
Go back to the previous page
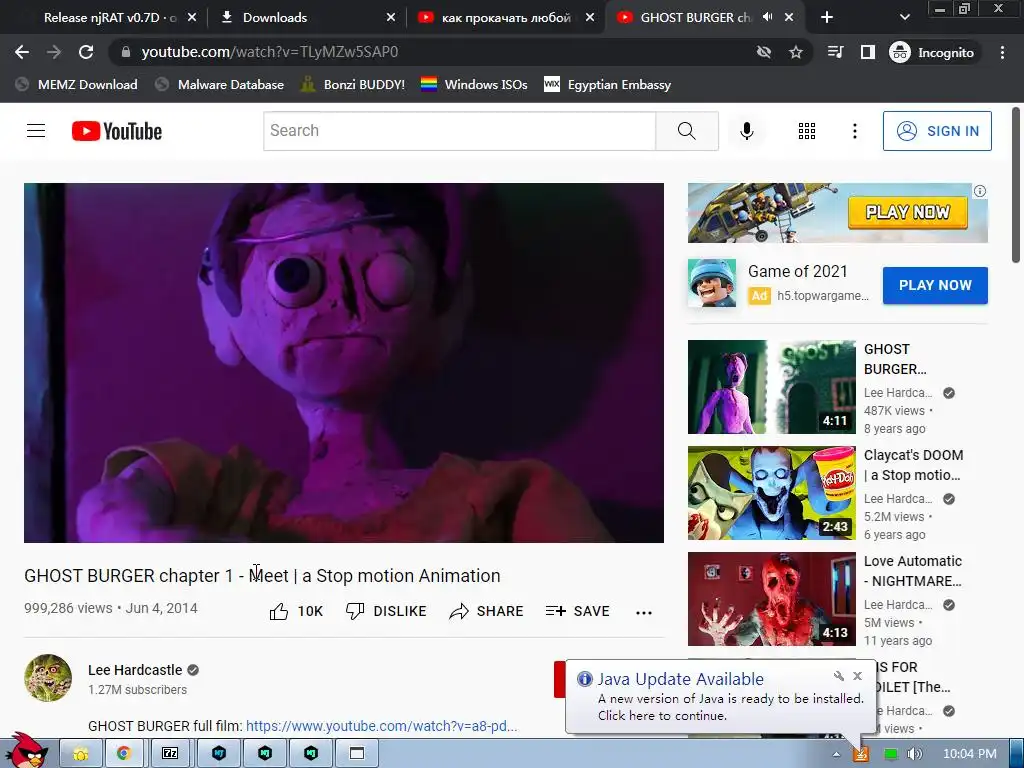point(22,52)
